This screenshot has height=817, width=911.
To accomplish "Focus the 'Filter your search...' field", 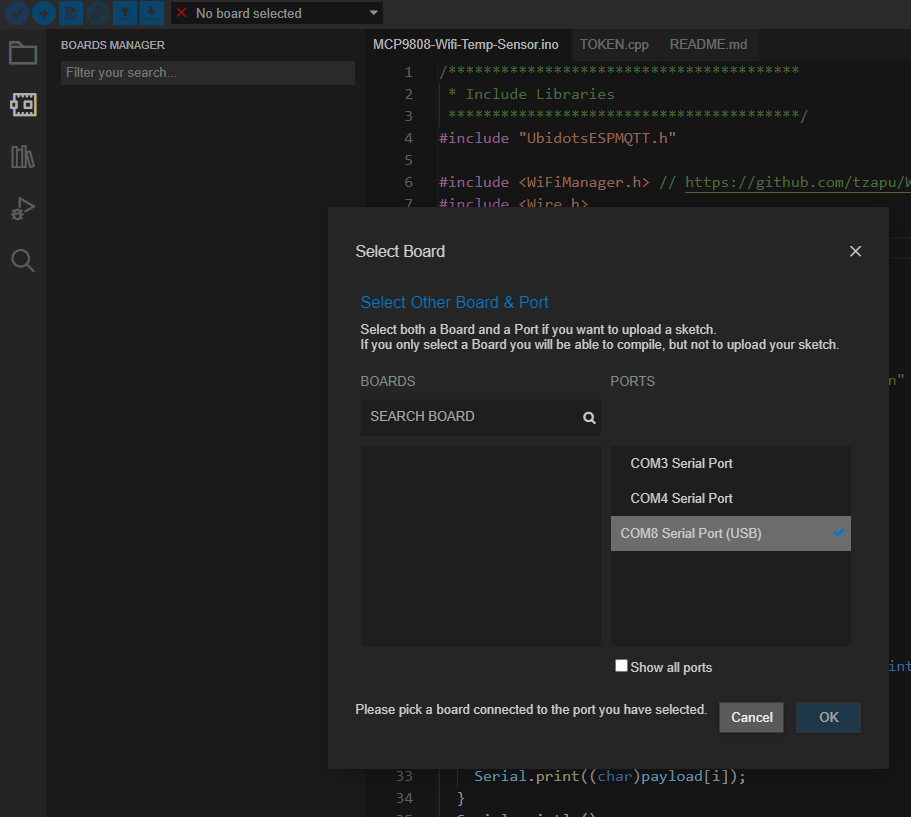I will tap(207, 73).
